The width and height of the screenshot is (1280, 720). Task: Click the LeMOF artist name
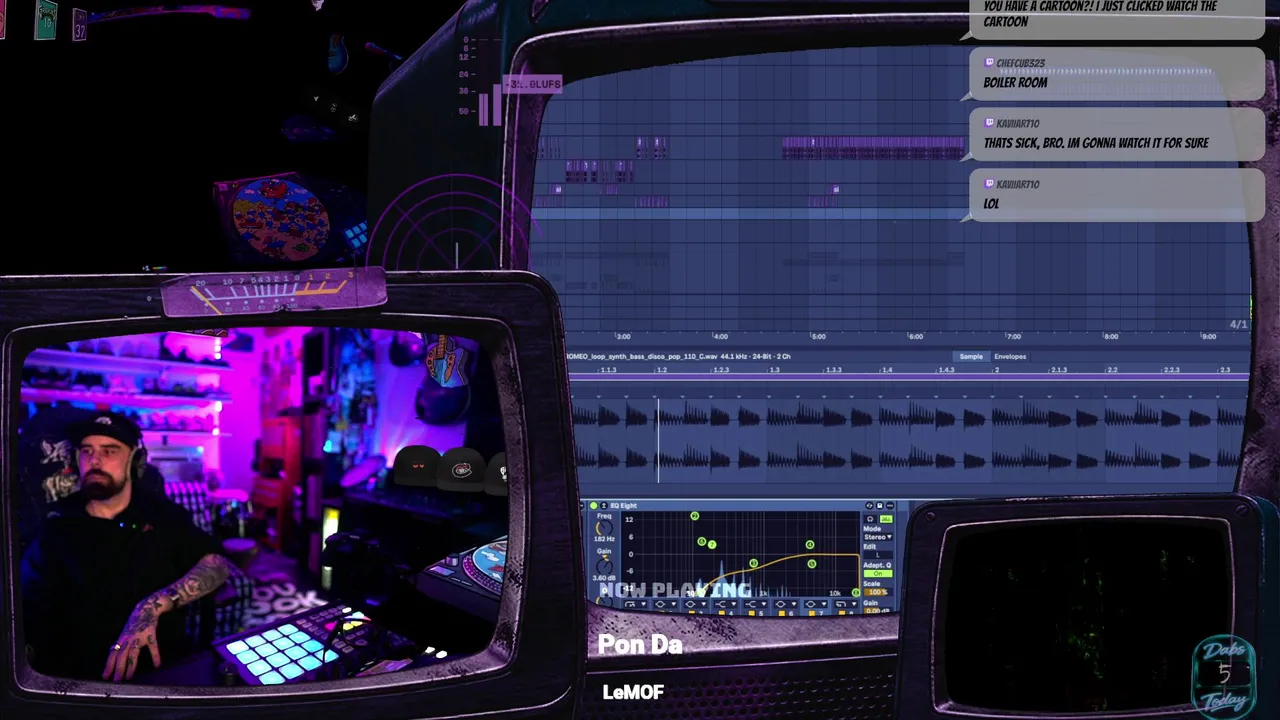point(633,692)
